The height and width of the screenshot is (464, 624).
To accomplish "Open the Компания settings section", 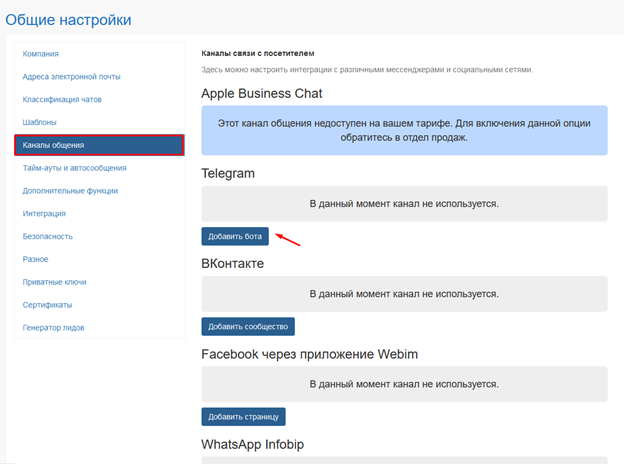I will pyautogui.click(x=41, y=54).
